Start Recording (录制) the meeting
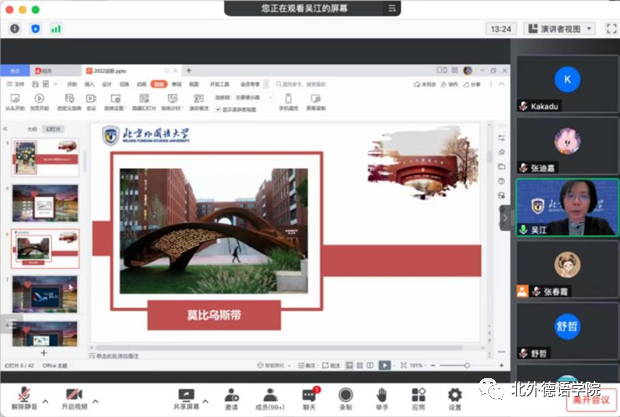 click(x=345, y=396)
